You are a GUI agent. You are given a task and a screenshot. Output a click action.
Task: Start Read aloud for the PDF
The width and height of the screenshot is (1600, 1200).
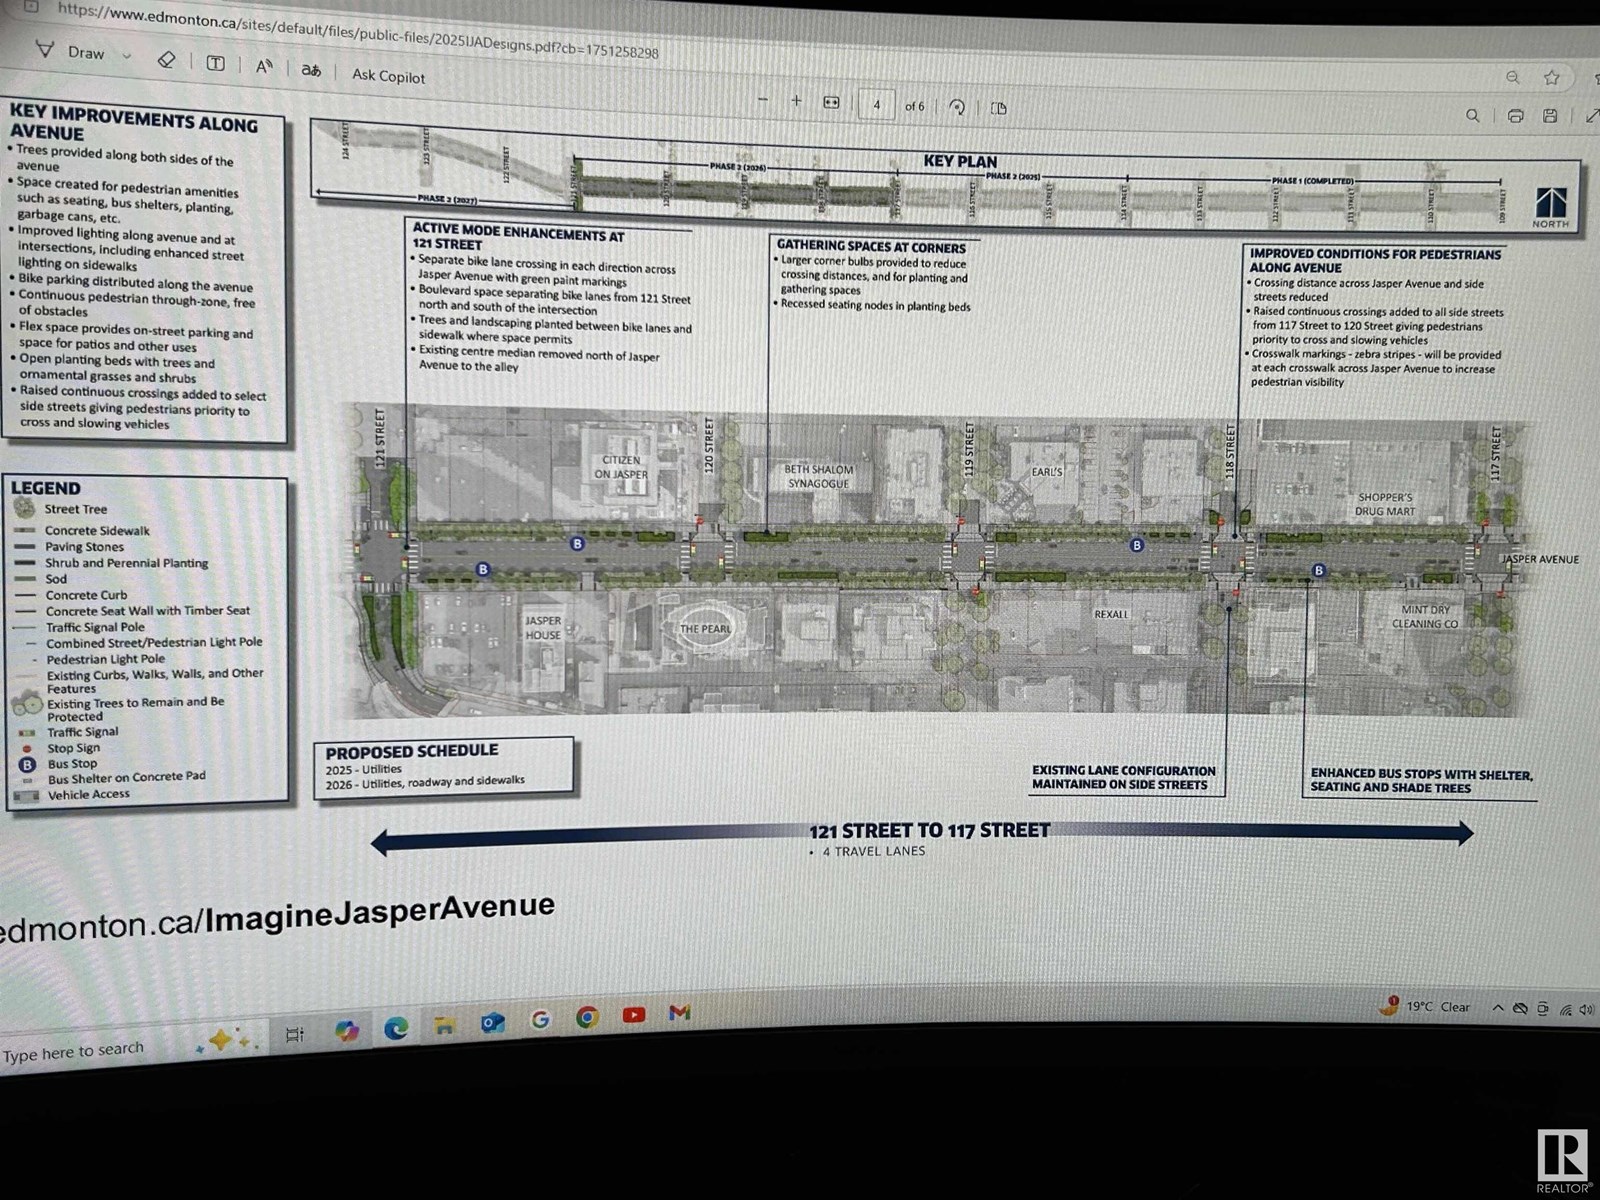(264, 67)
